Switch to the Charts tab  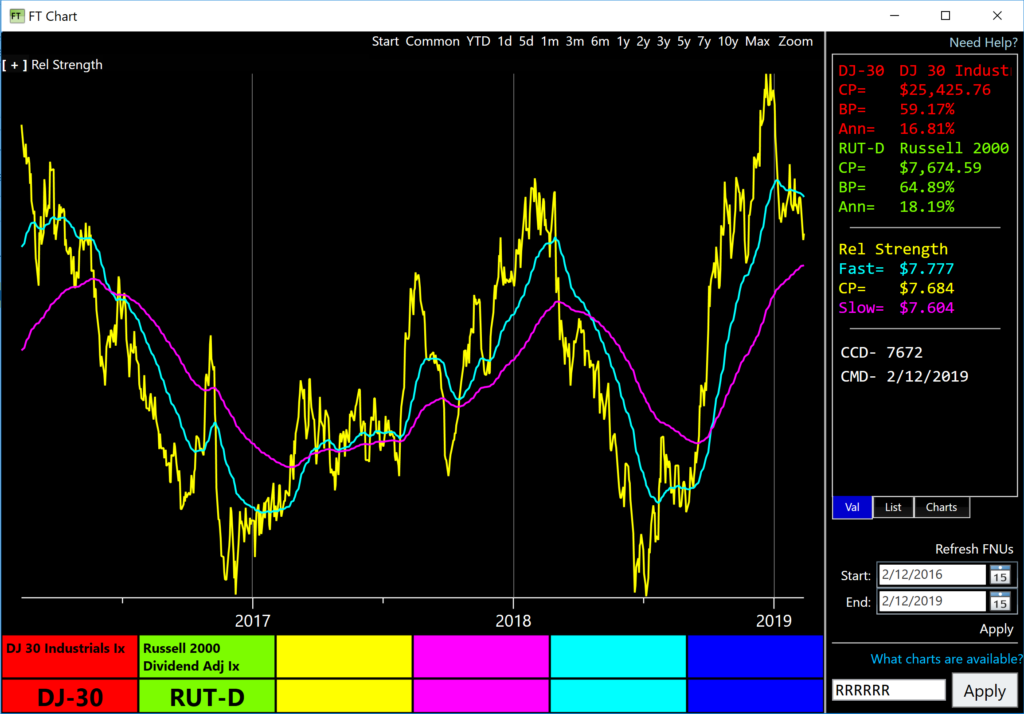[940, 507]
